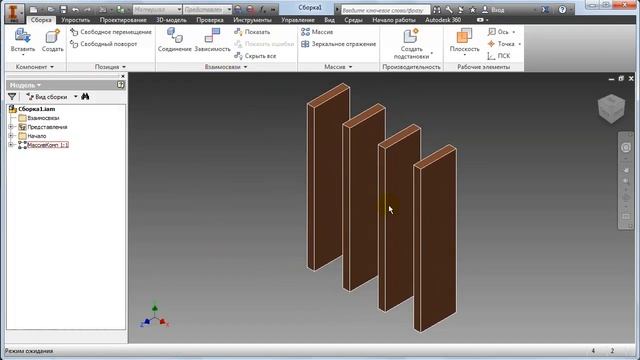Image resolution: width=640 pixels, height=360 pixels.
Task: Switch to the Сборка ribbon tab
Action: [41, 20]
